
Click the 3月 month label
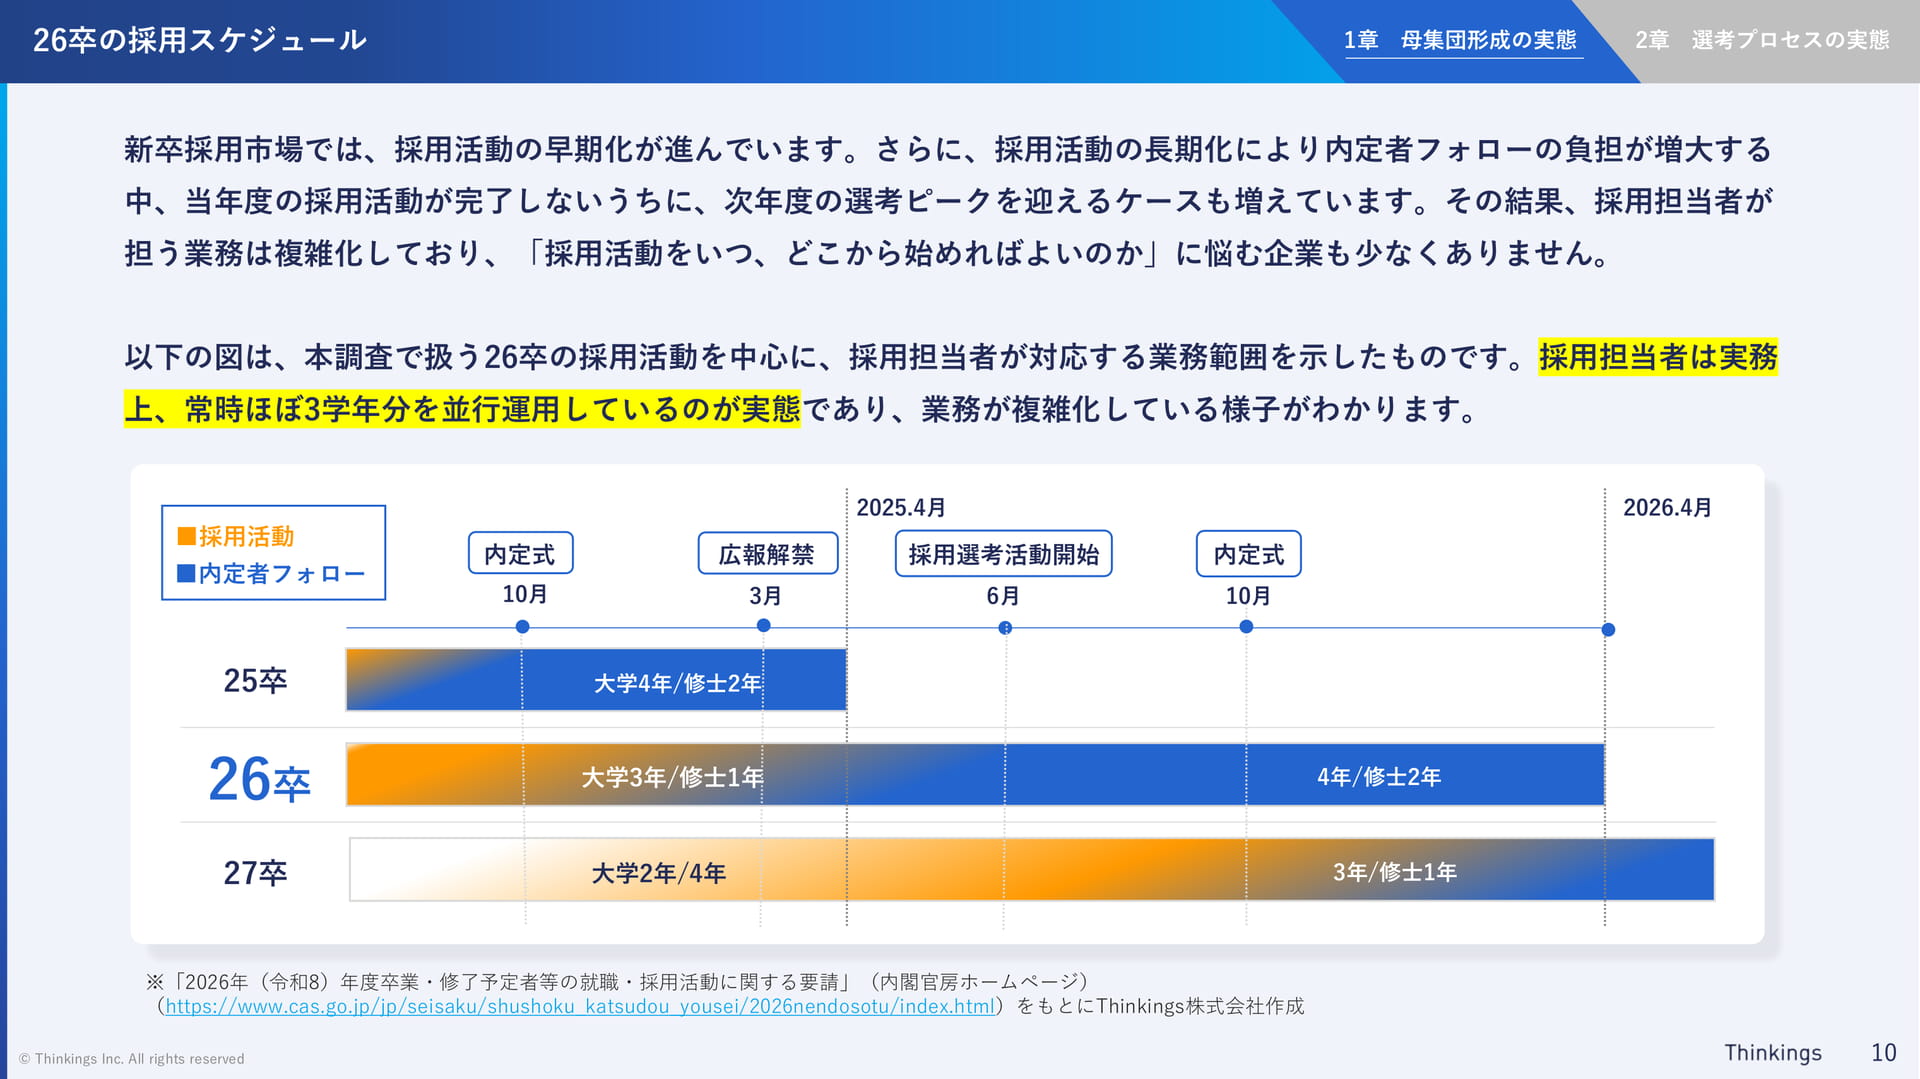[x=765, y=596]
